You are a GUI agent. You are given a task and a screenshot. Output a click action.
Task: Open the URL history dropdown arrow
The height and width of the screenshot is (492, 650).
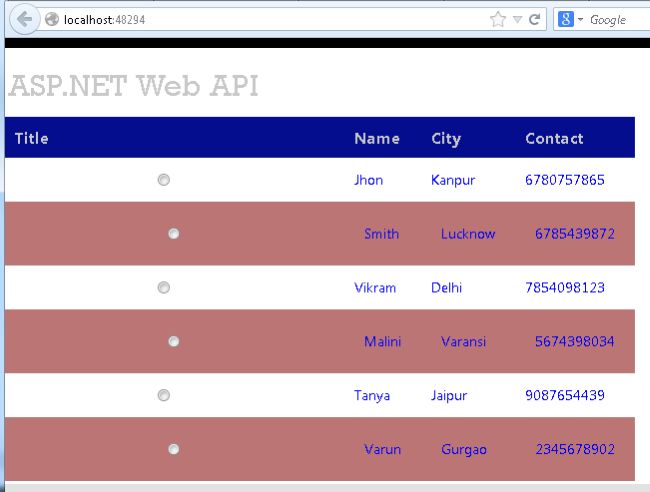point(517,19)
